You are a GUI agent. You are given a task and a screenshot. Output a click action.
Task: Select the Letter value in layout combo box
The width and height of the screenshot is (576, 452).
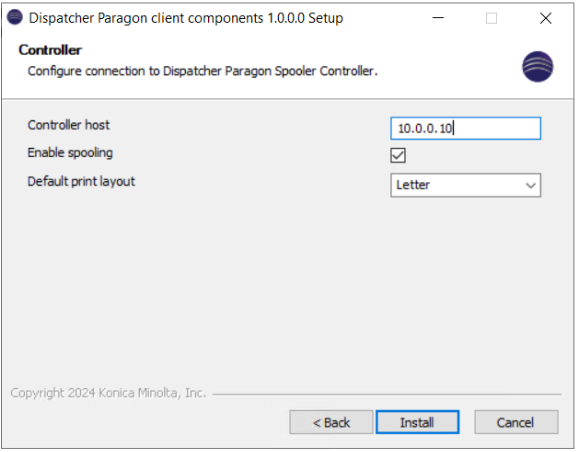pos(413,184)
